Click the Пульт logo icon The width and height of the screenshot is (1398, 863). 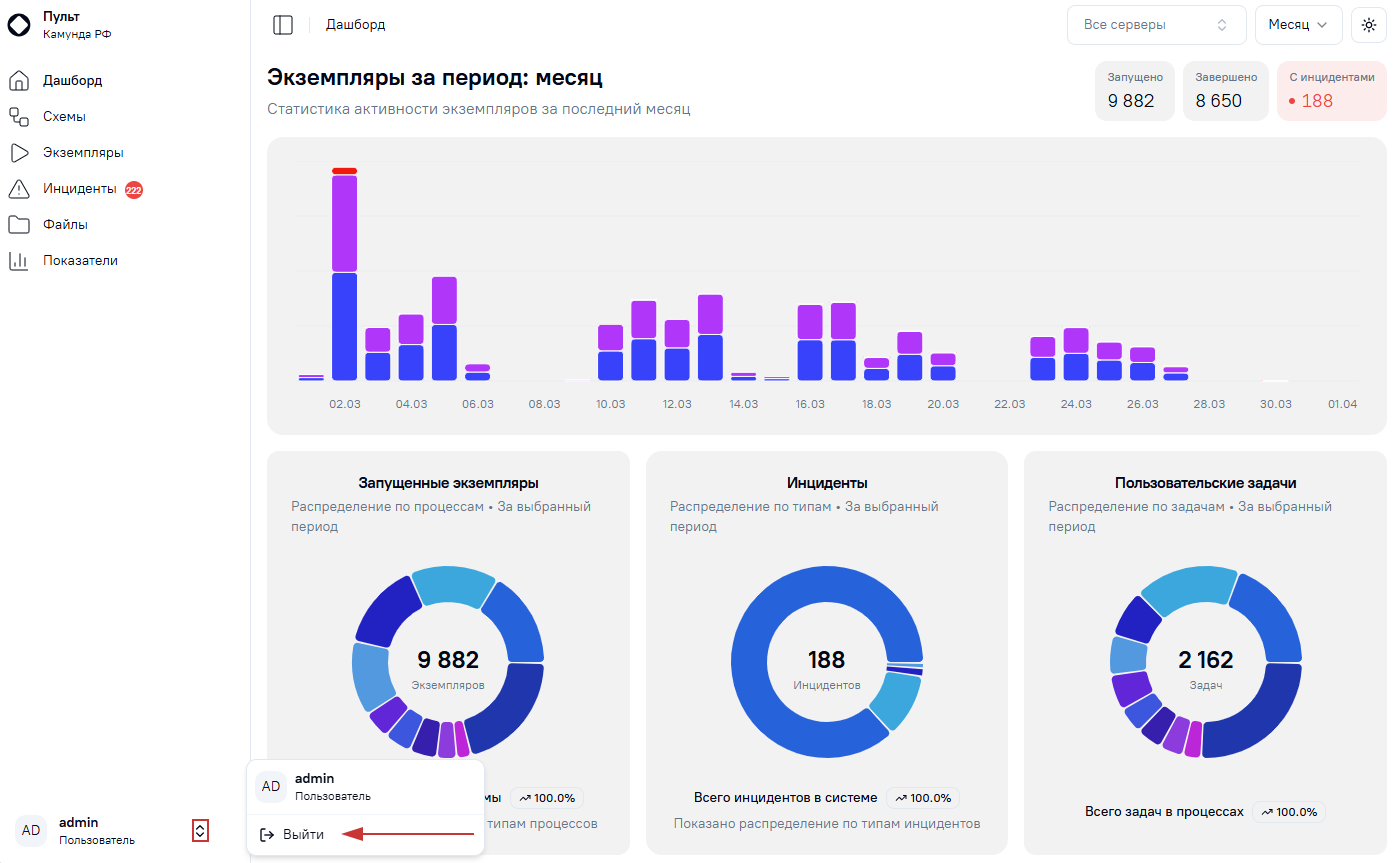[x=19, y=25]
